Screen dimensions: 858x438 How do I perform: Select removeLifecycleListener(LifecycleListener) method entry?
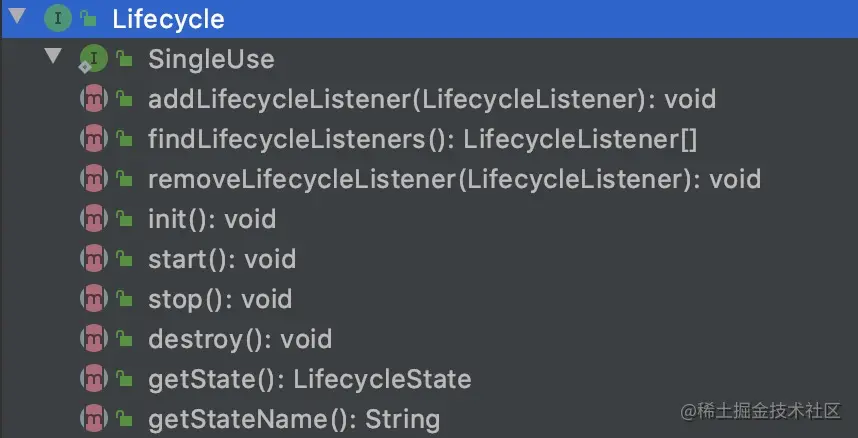(454, 179)
